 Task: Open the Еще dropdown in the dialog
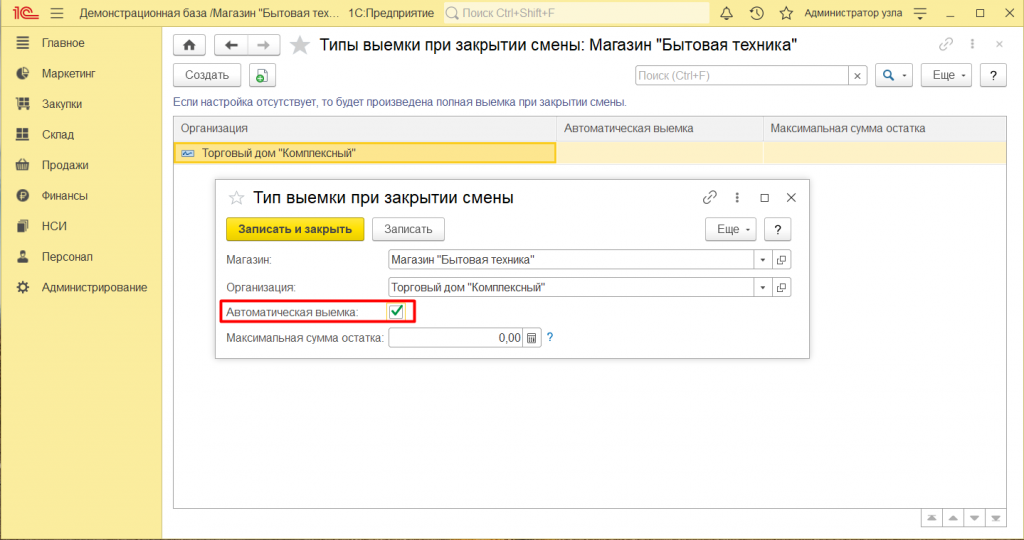732,229
